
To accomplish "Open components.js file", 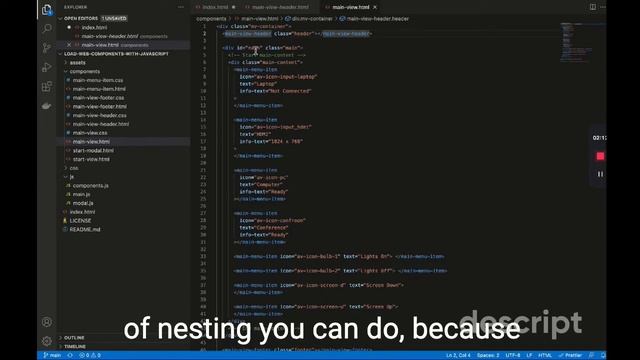I will (91, 186).
